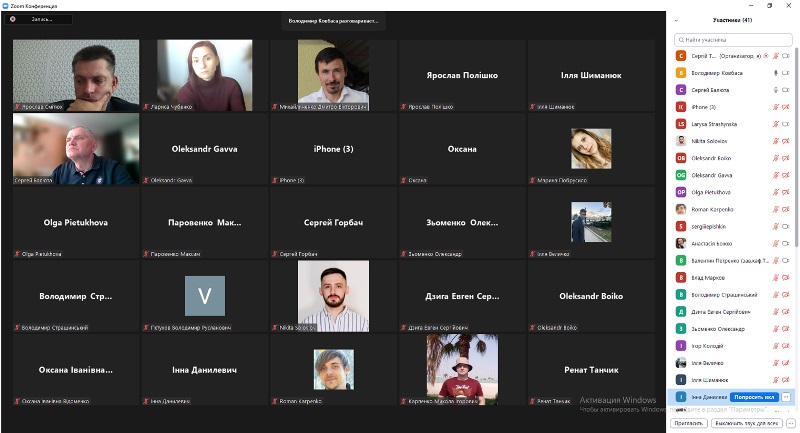
Task: Click the OG avatar of Oleksandr Gavva in the list
Action: point(681,175)
